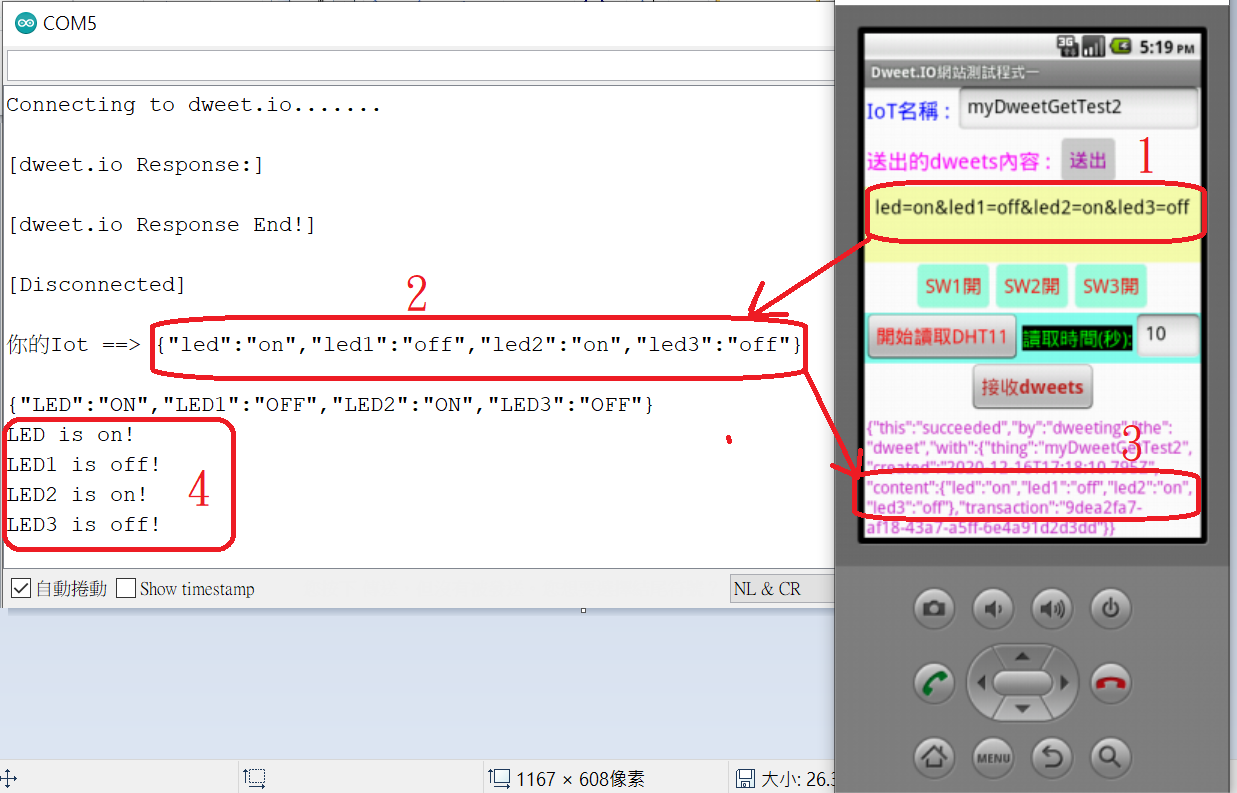Click the D-pad up arrow
The height and width of the screenshot is (793, 1237).
(x=1021, y=657)
